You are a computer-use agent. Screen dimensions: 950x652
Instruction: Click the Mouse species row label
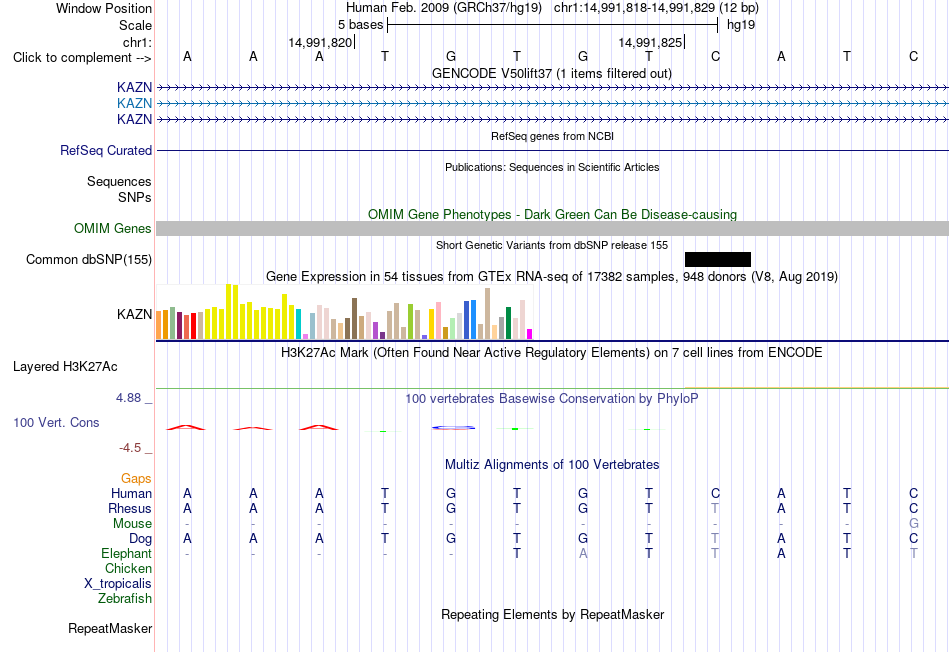pyautogui.click(x=132, y=524)
